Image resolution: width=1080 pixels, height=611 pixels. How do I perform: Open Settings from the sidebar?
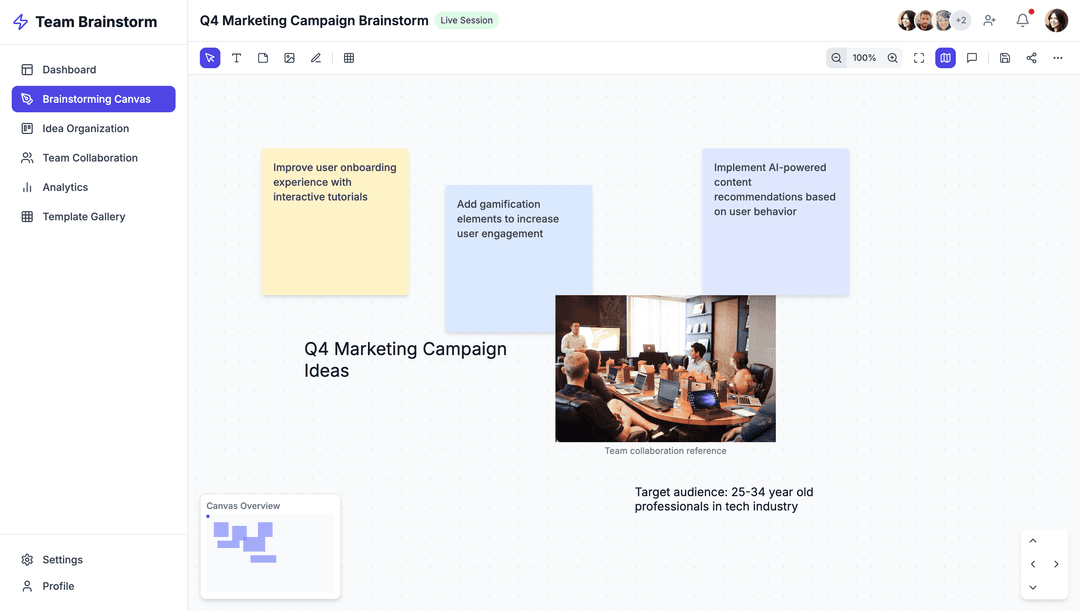click(63, 559)
